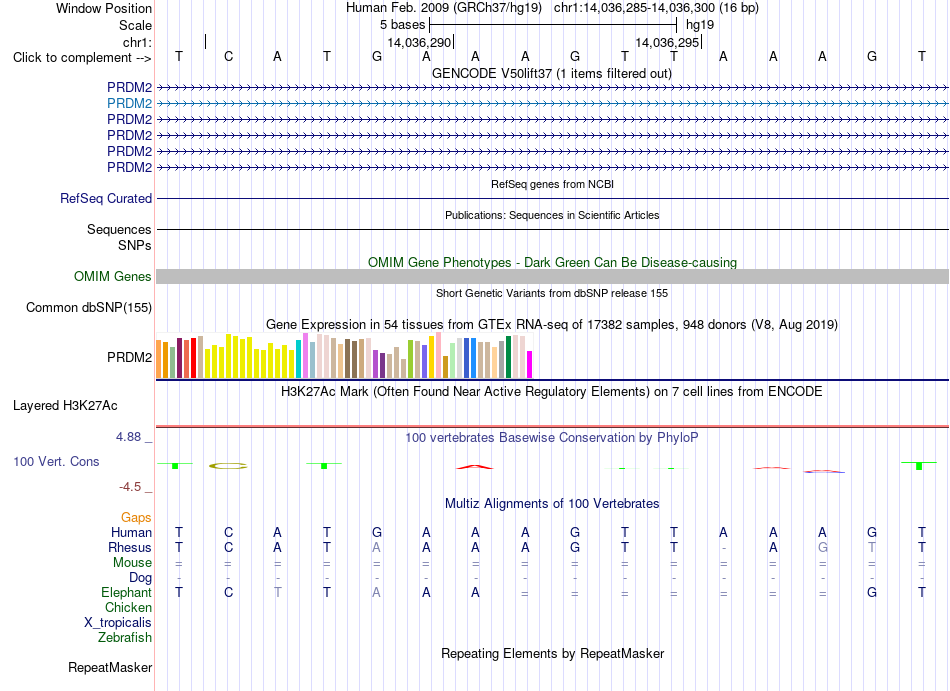Click the dash gap in the Rhesus row
This screenshot has width=950, height=691.
[x=723, y=549]
